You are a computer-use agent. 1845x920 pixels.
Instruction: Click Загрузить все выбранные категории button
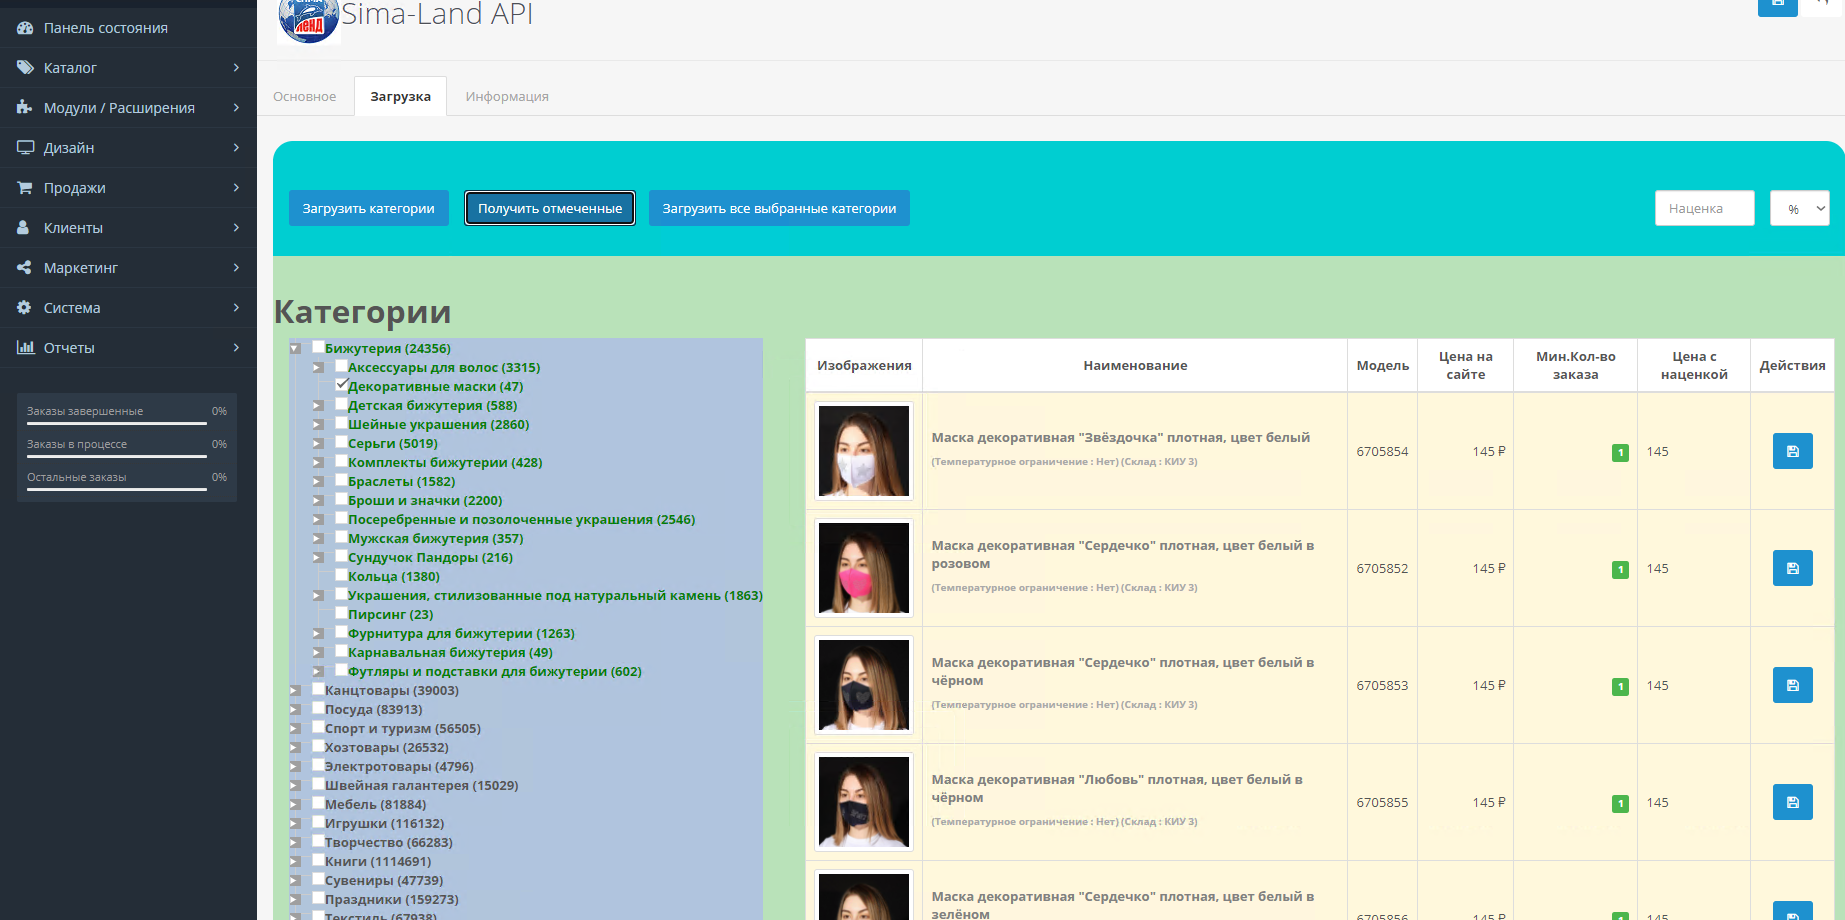coord(778,208)
